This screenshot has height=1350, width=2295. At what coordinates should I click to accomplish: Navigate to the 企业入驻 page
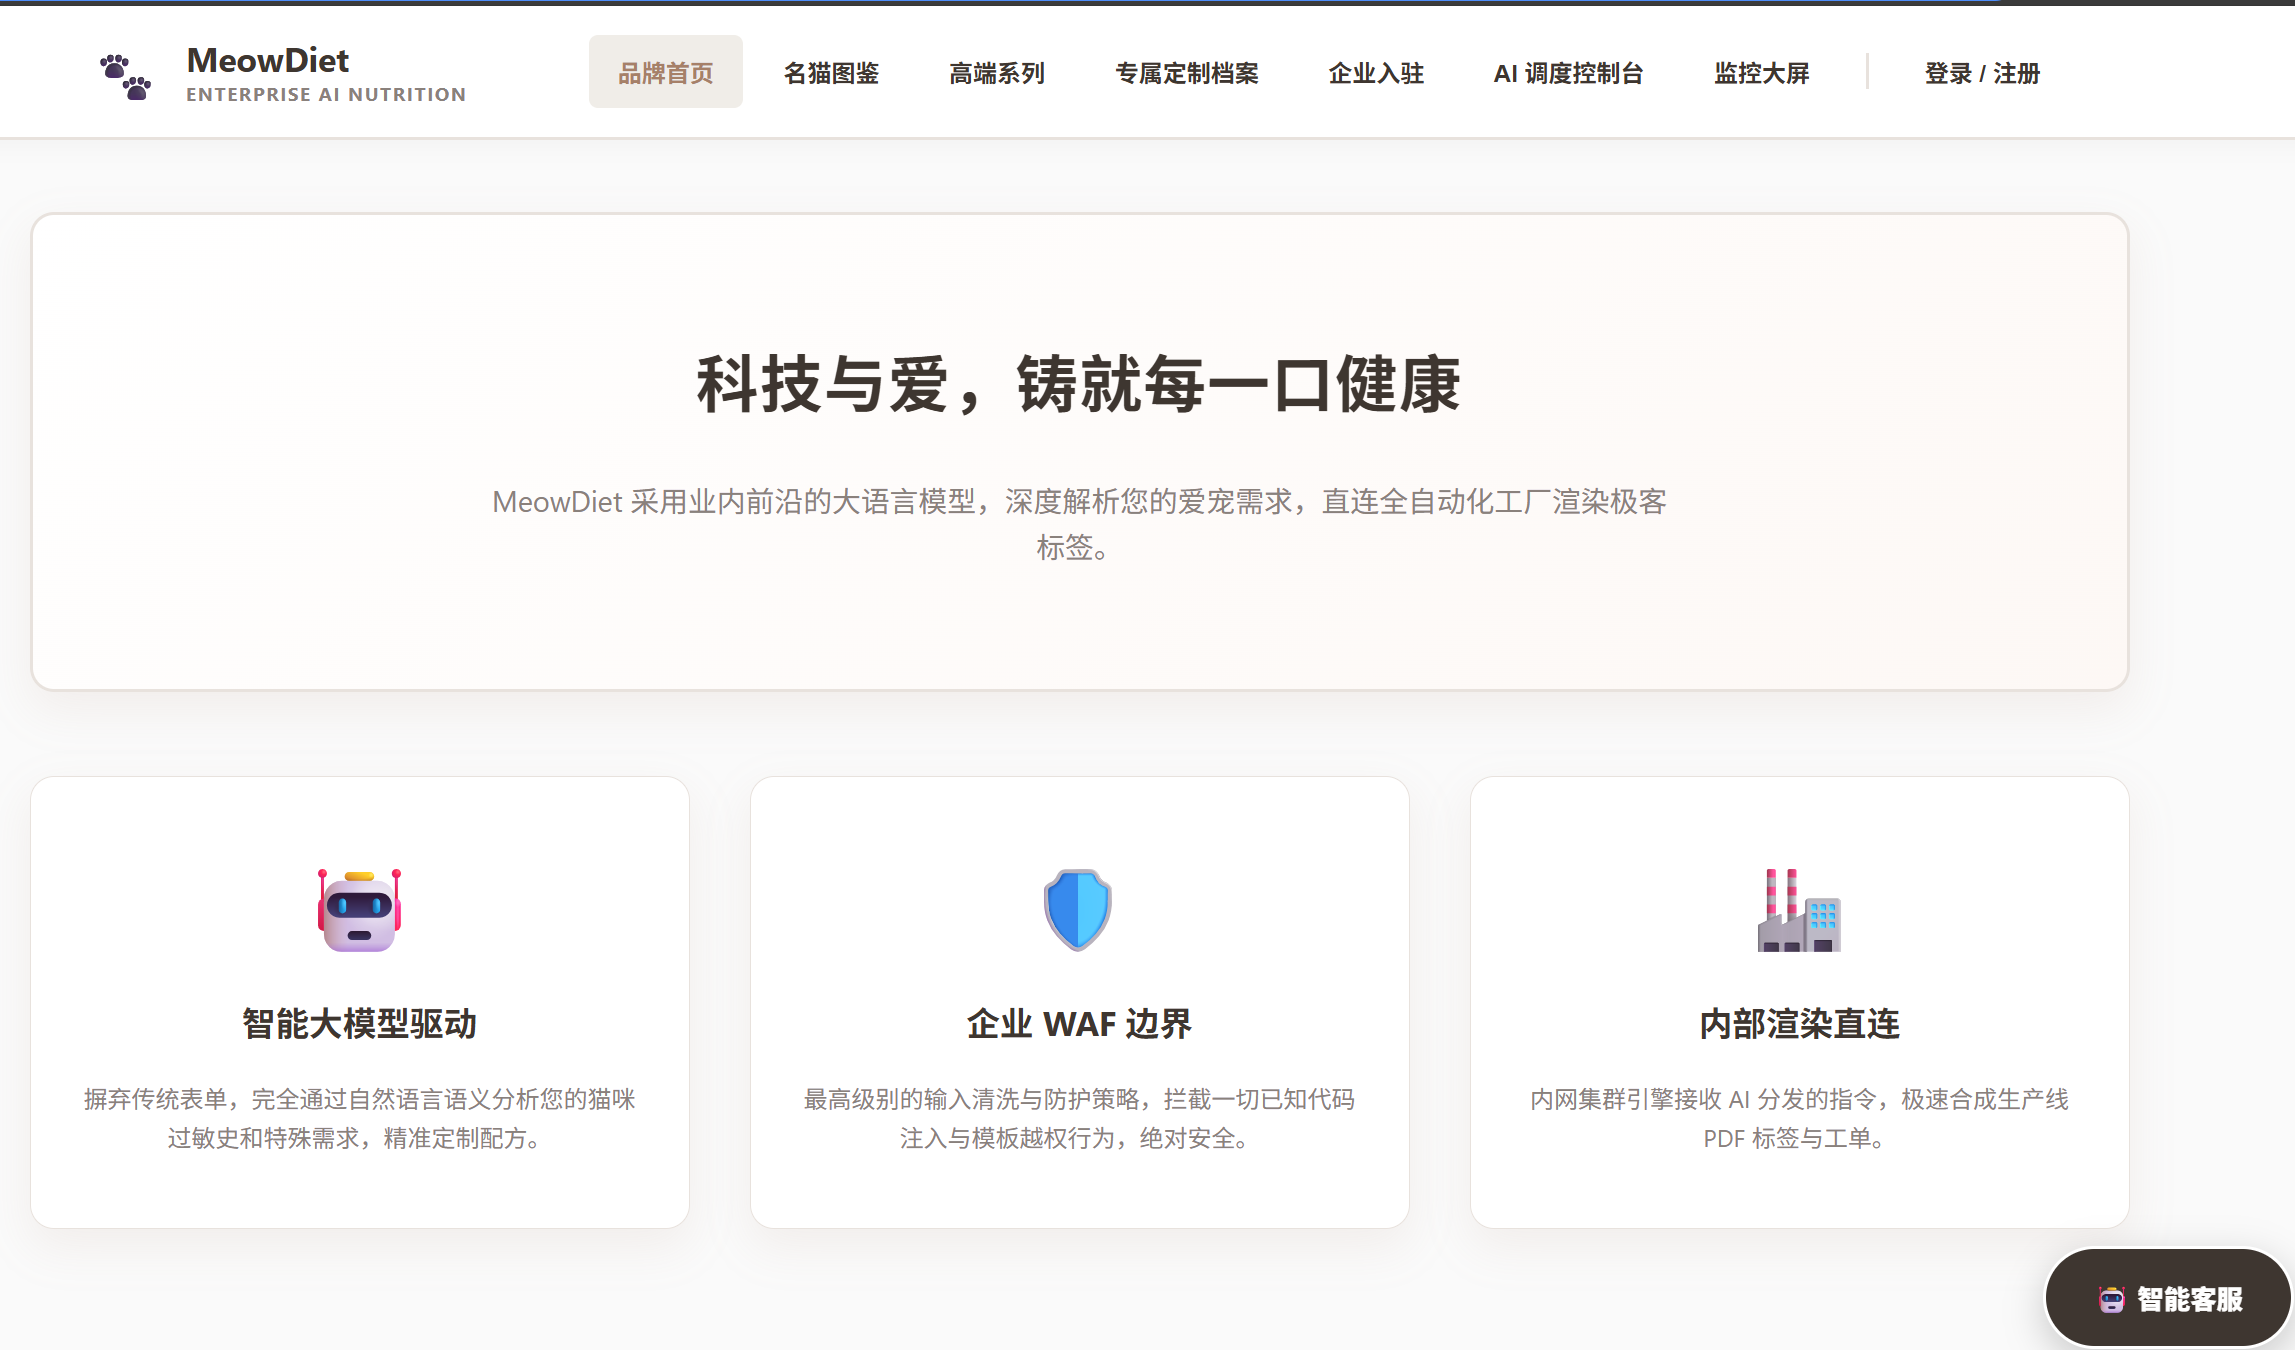[x=1375, y=73]
